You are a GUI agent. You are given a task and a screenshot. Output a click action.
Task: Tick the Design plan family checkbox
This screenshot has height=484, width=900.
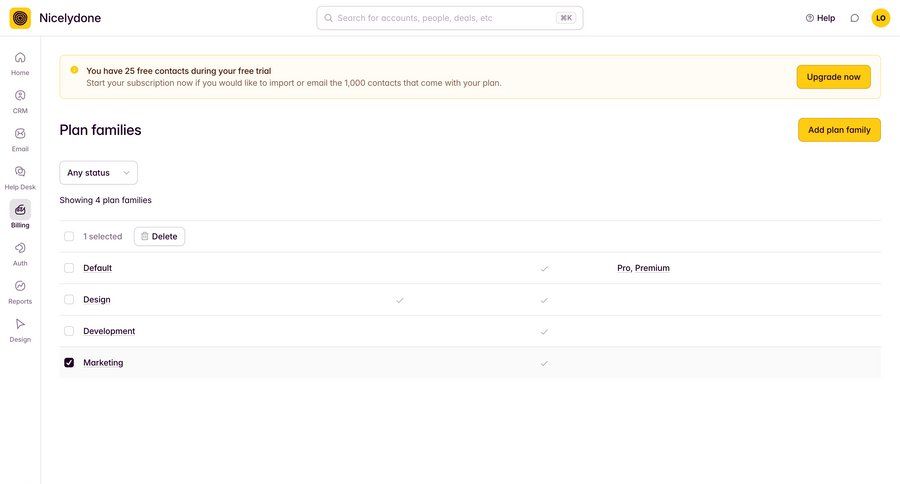point(69,300)
